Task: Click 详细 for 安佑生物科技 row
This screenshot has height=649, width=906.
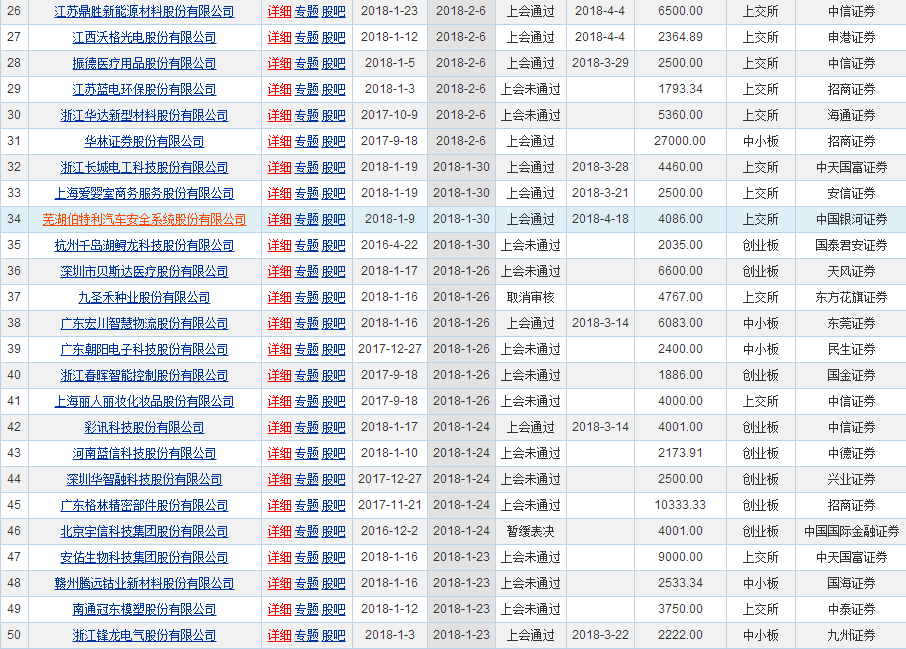Action: coord(280,558)
